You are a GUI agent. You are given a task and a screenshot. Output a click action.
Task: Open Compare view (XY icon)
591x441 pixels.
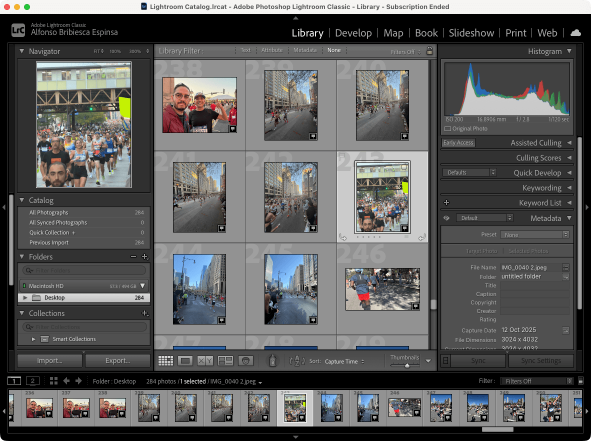point(205,361)
